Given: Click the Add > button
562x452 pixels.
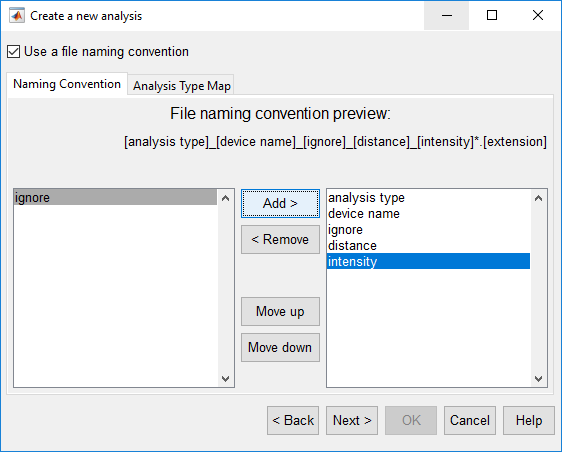Looking at the screenshot, I should click(x=280, y=203).
